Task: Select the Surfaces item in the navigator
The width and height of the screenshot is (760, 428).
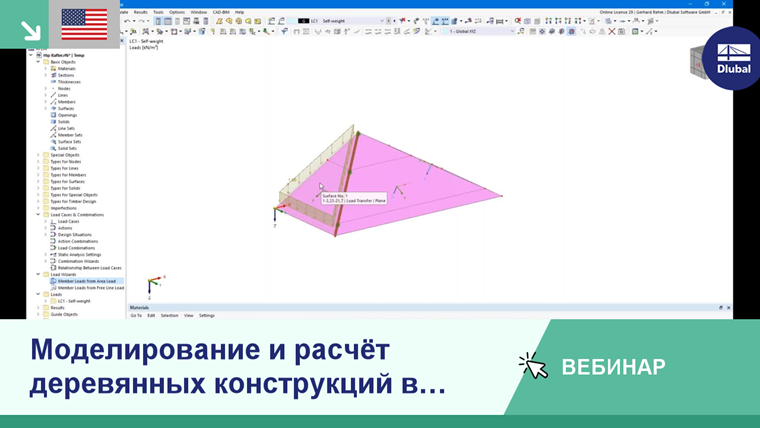Action: pyautogui.click(x=66, y=109)
